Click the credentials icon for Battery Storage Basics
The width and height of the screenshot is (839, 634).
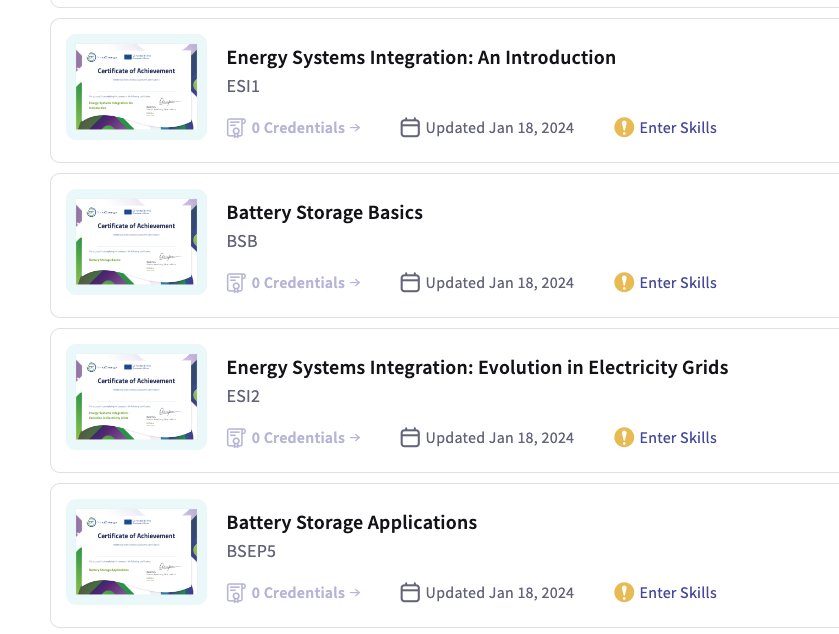click(x=236, y=283)
